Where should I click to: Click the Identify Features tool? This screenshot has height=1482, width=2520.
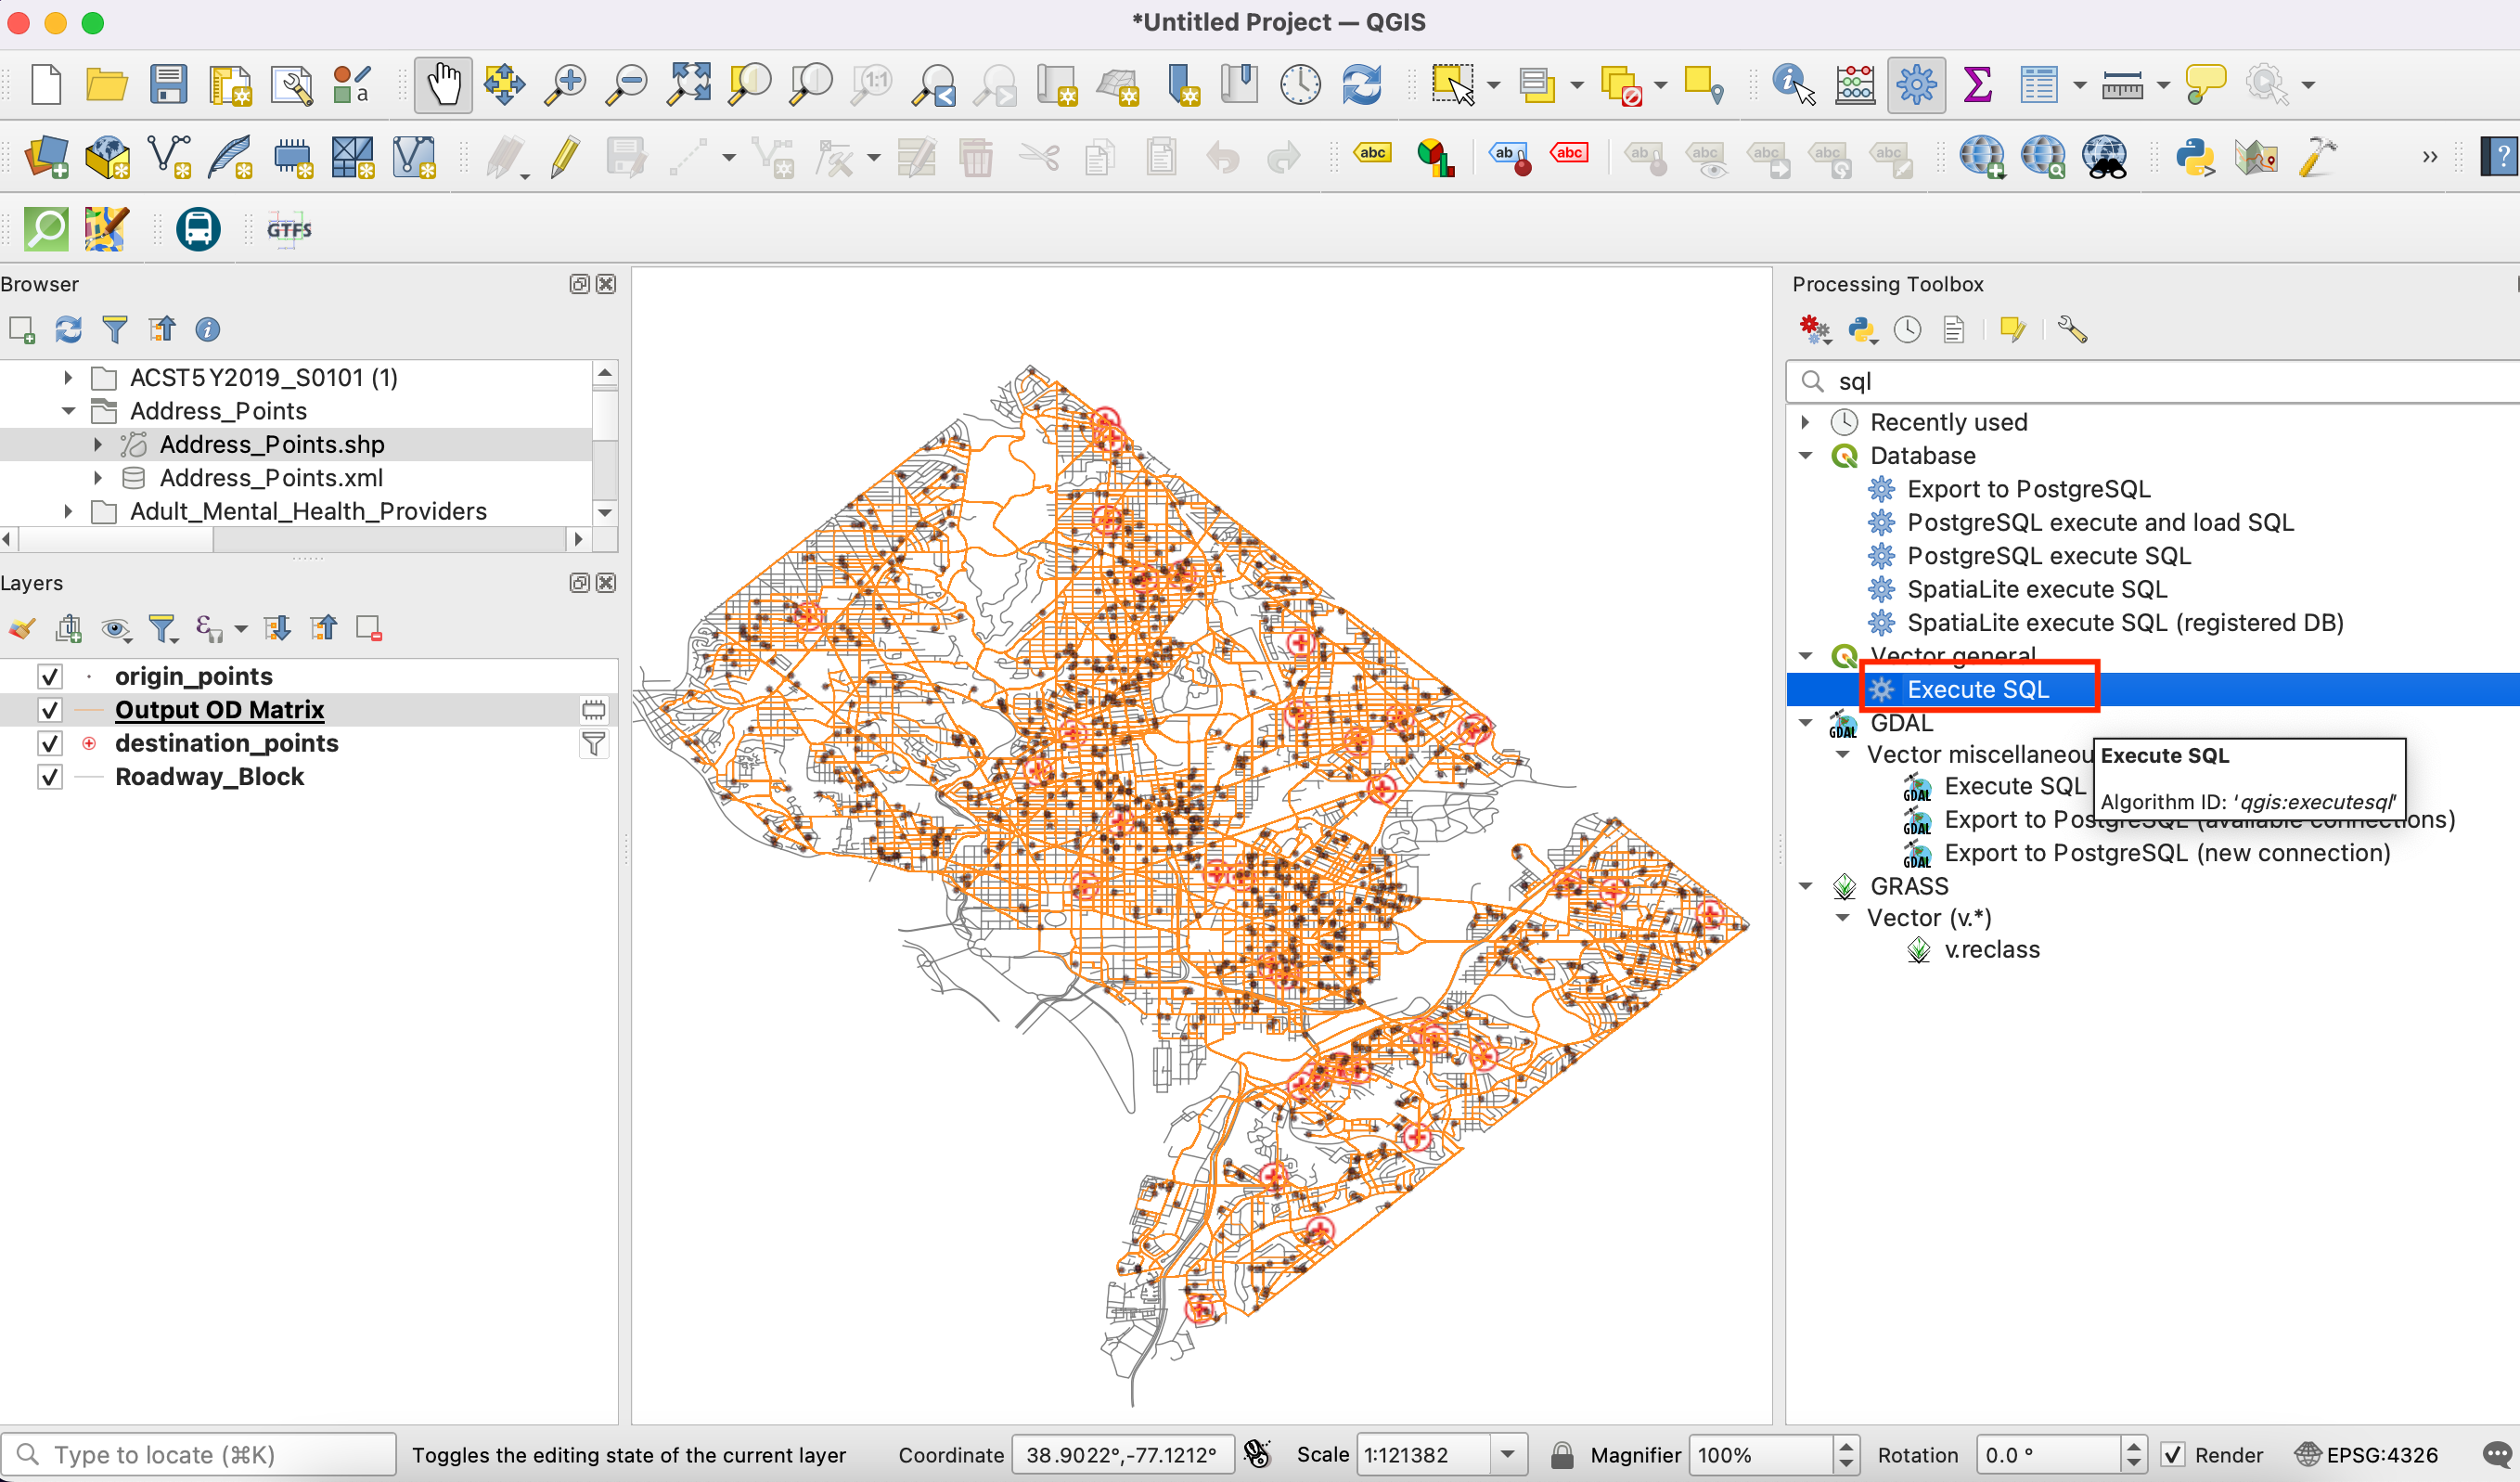click(x=1792, y=85)
